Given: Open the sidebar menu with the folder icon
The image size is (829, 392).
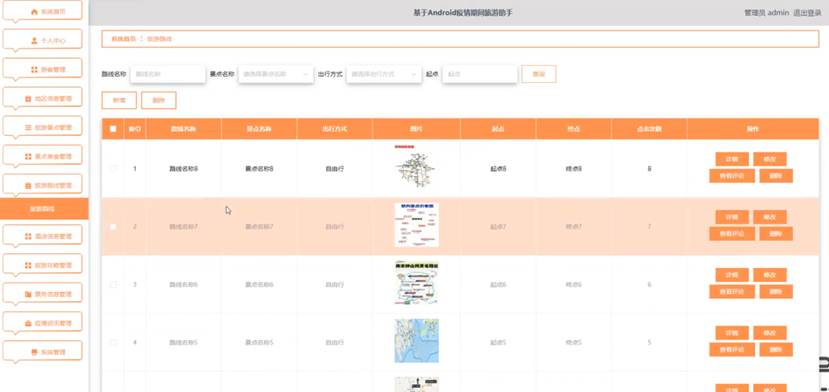Looking at the screenshot, I should pos(43,294).
